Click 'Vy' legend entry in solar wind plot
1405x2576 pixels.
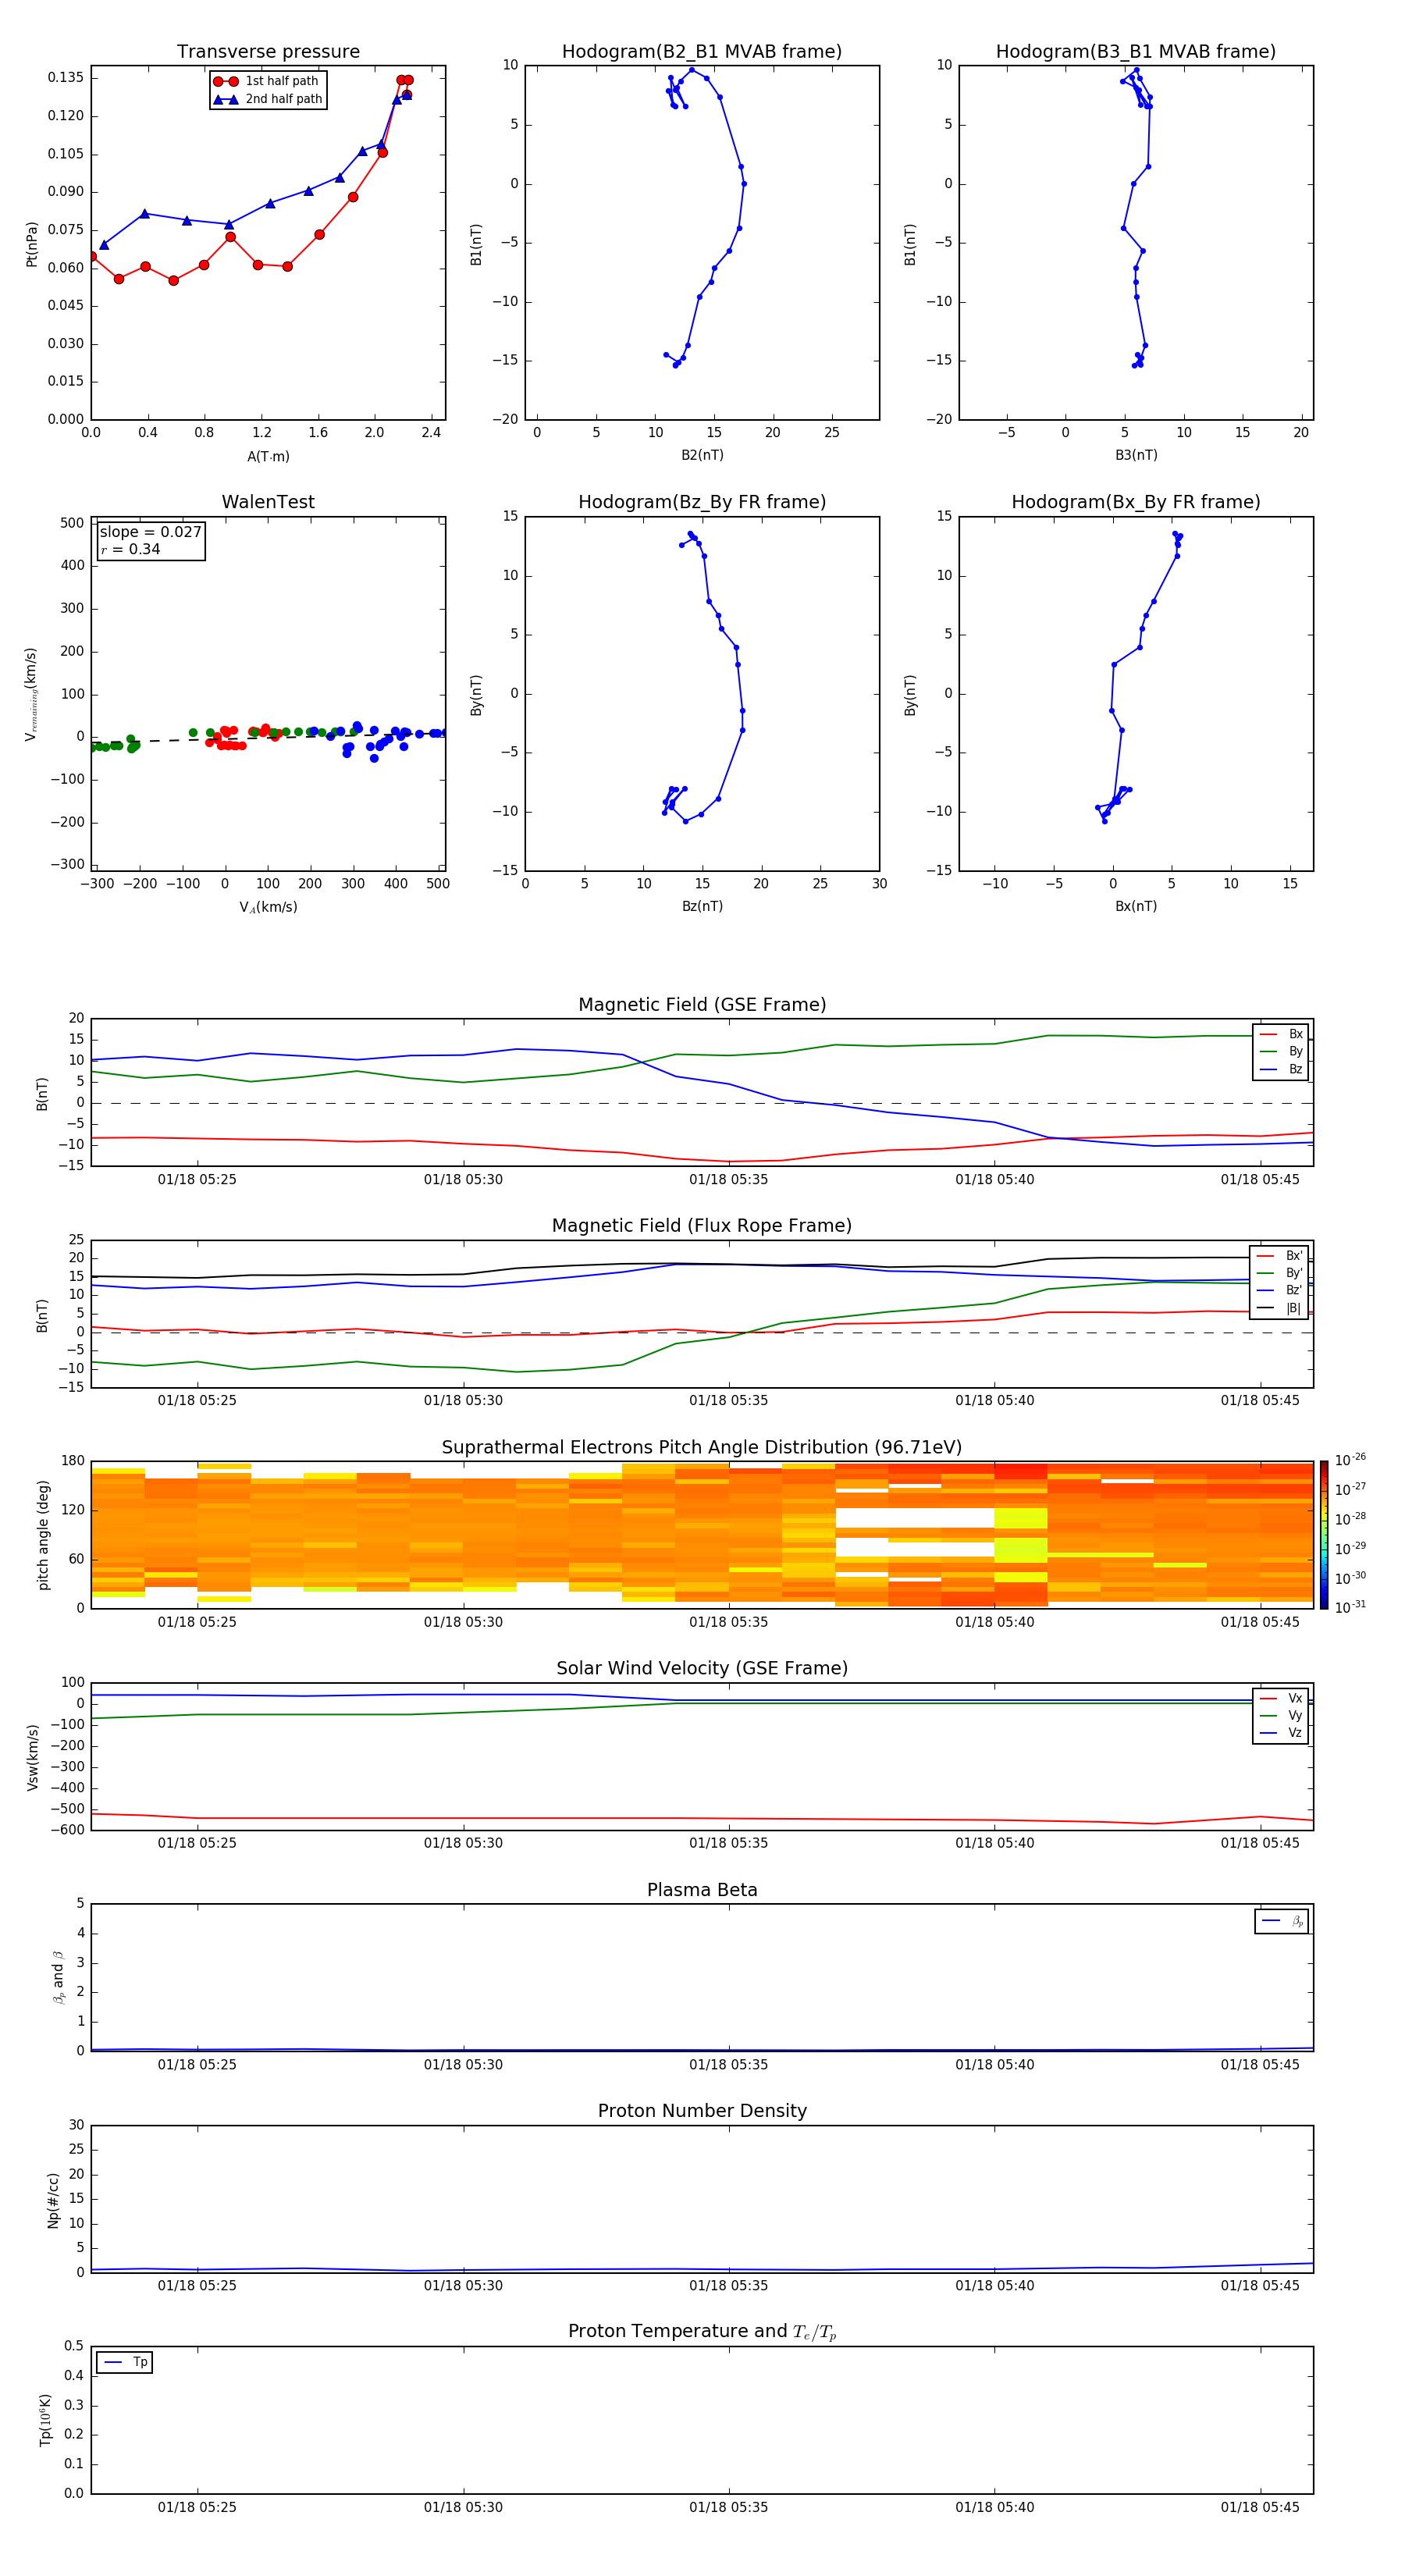point(1281,1715)
